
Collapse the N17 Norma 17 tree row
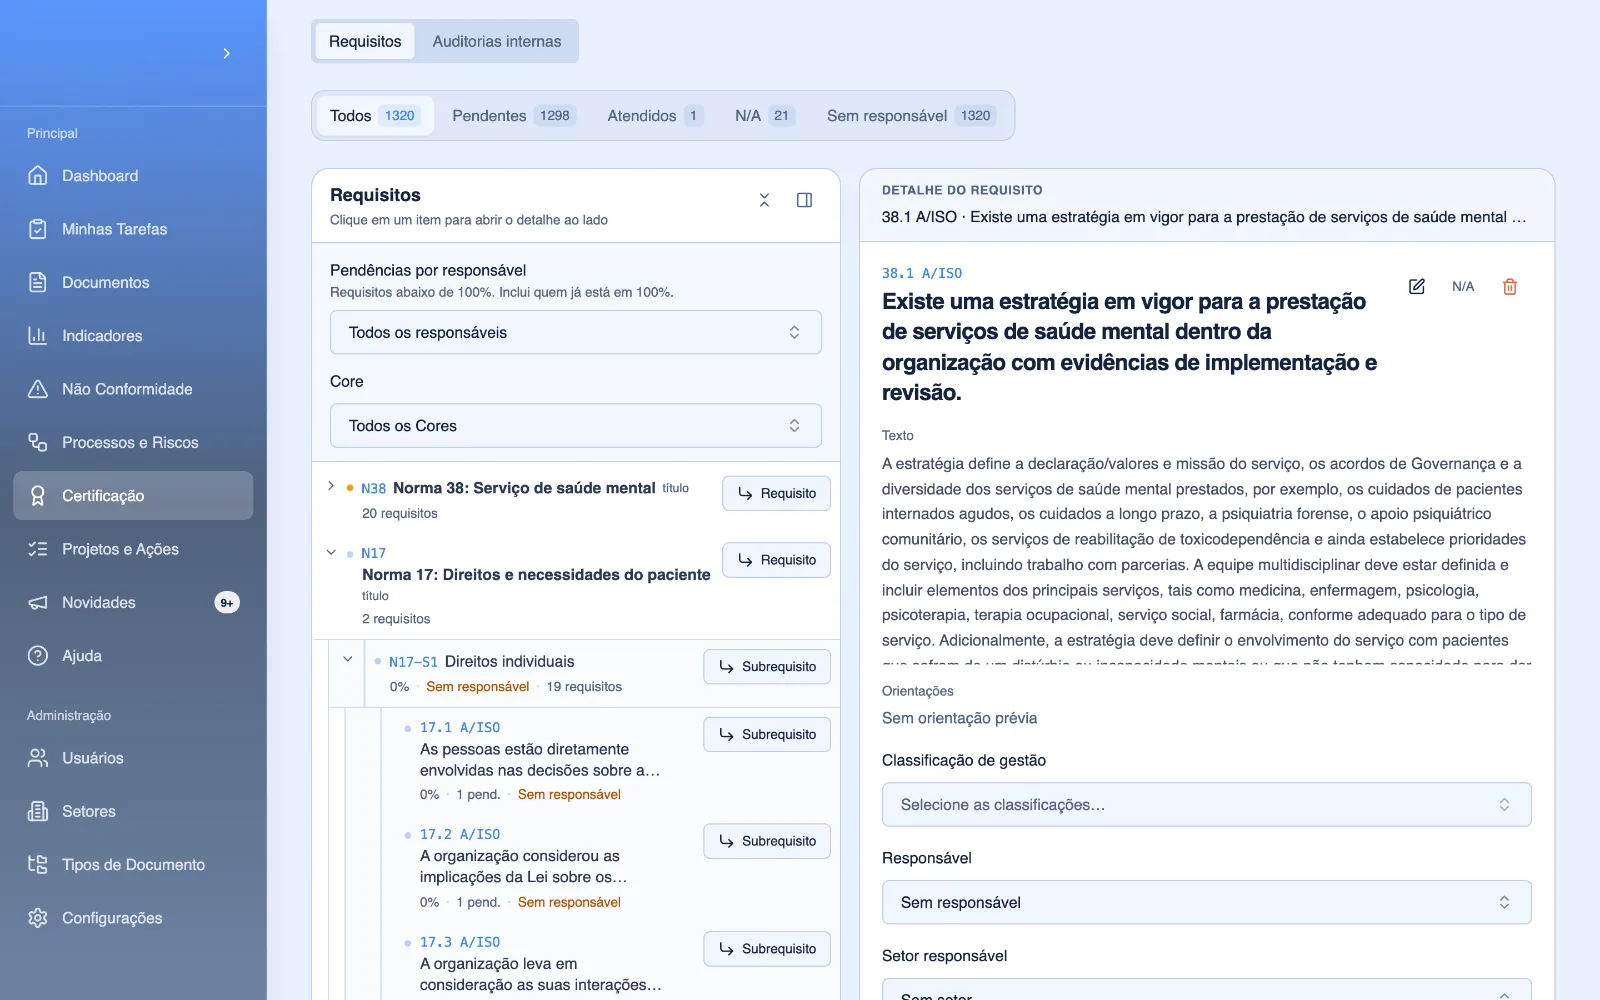point(331,552)
